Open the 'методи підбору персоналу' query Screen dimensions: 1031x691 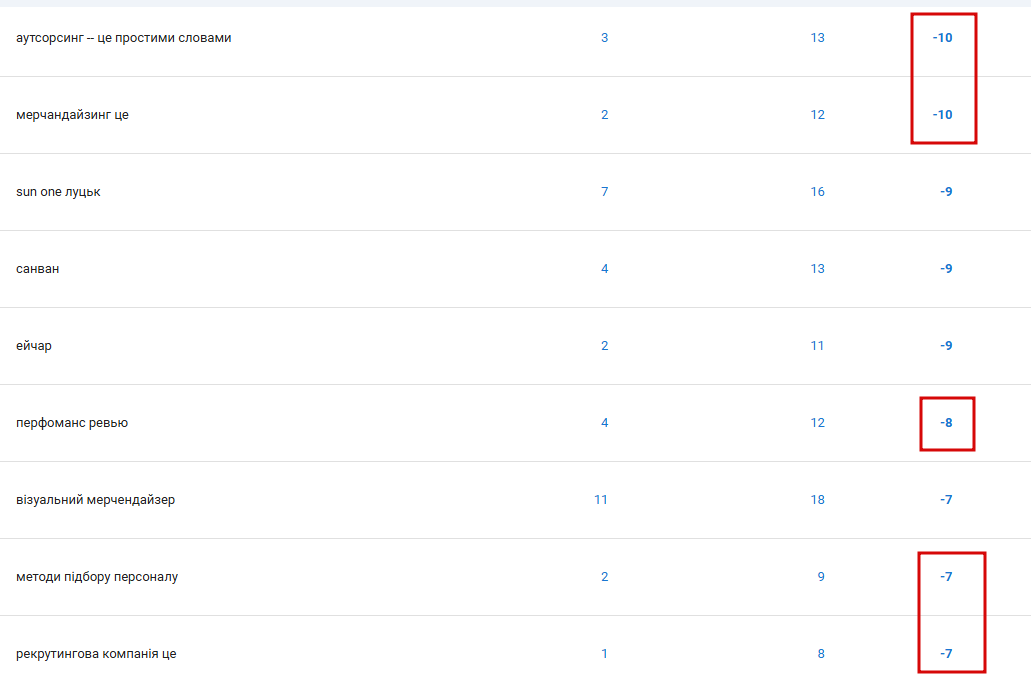[x=97, y=577]
